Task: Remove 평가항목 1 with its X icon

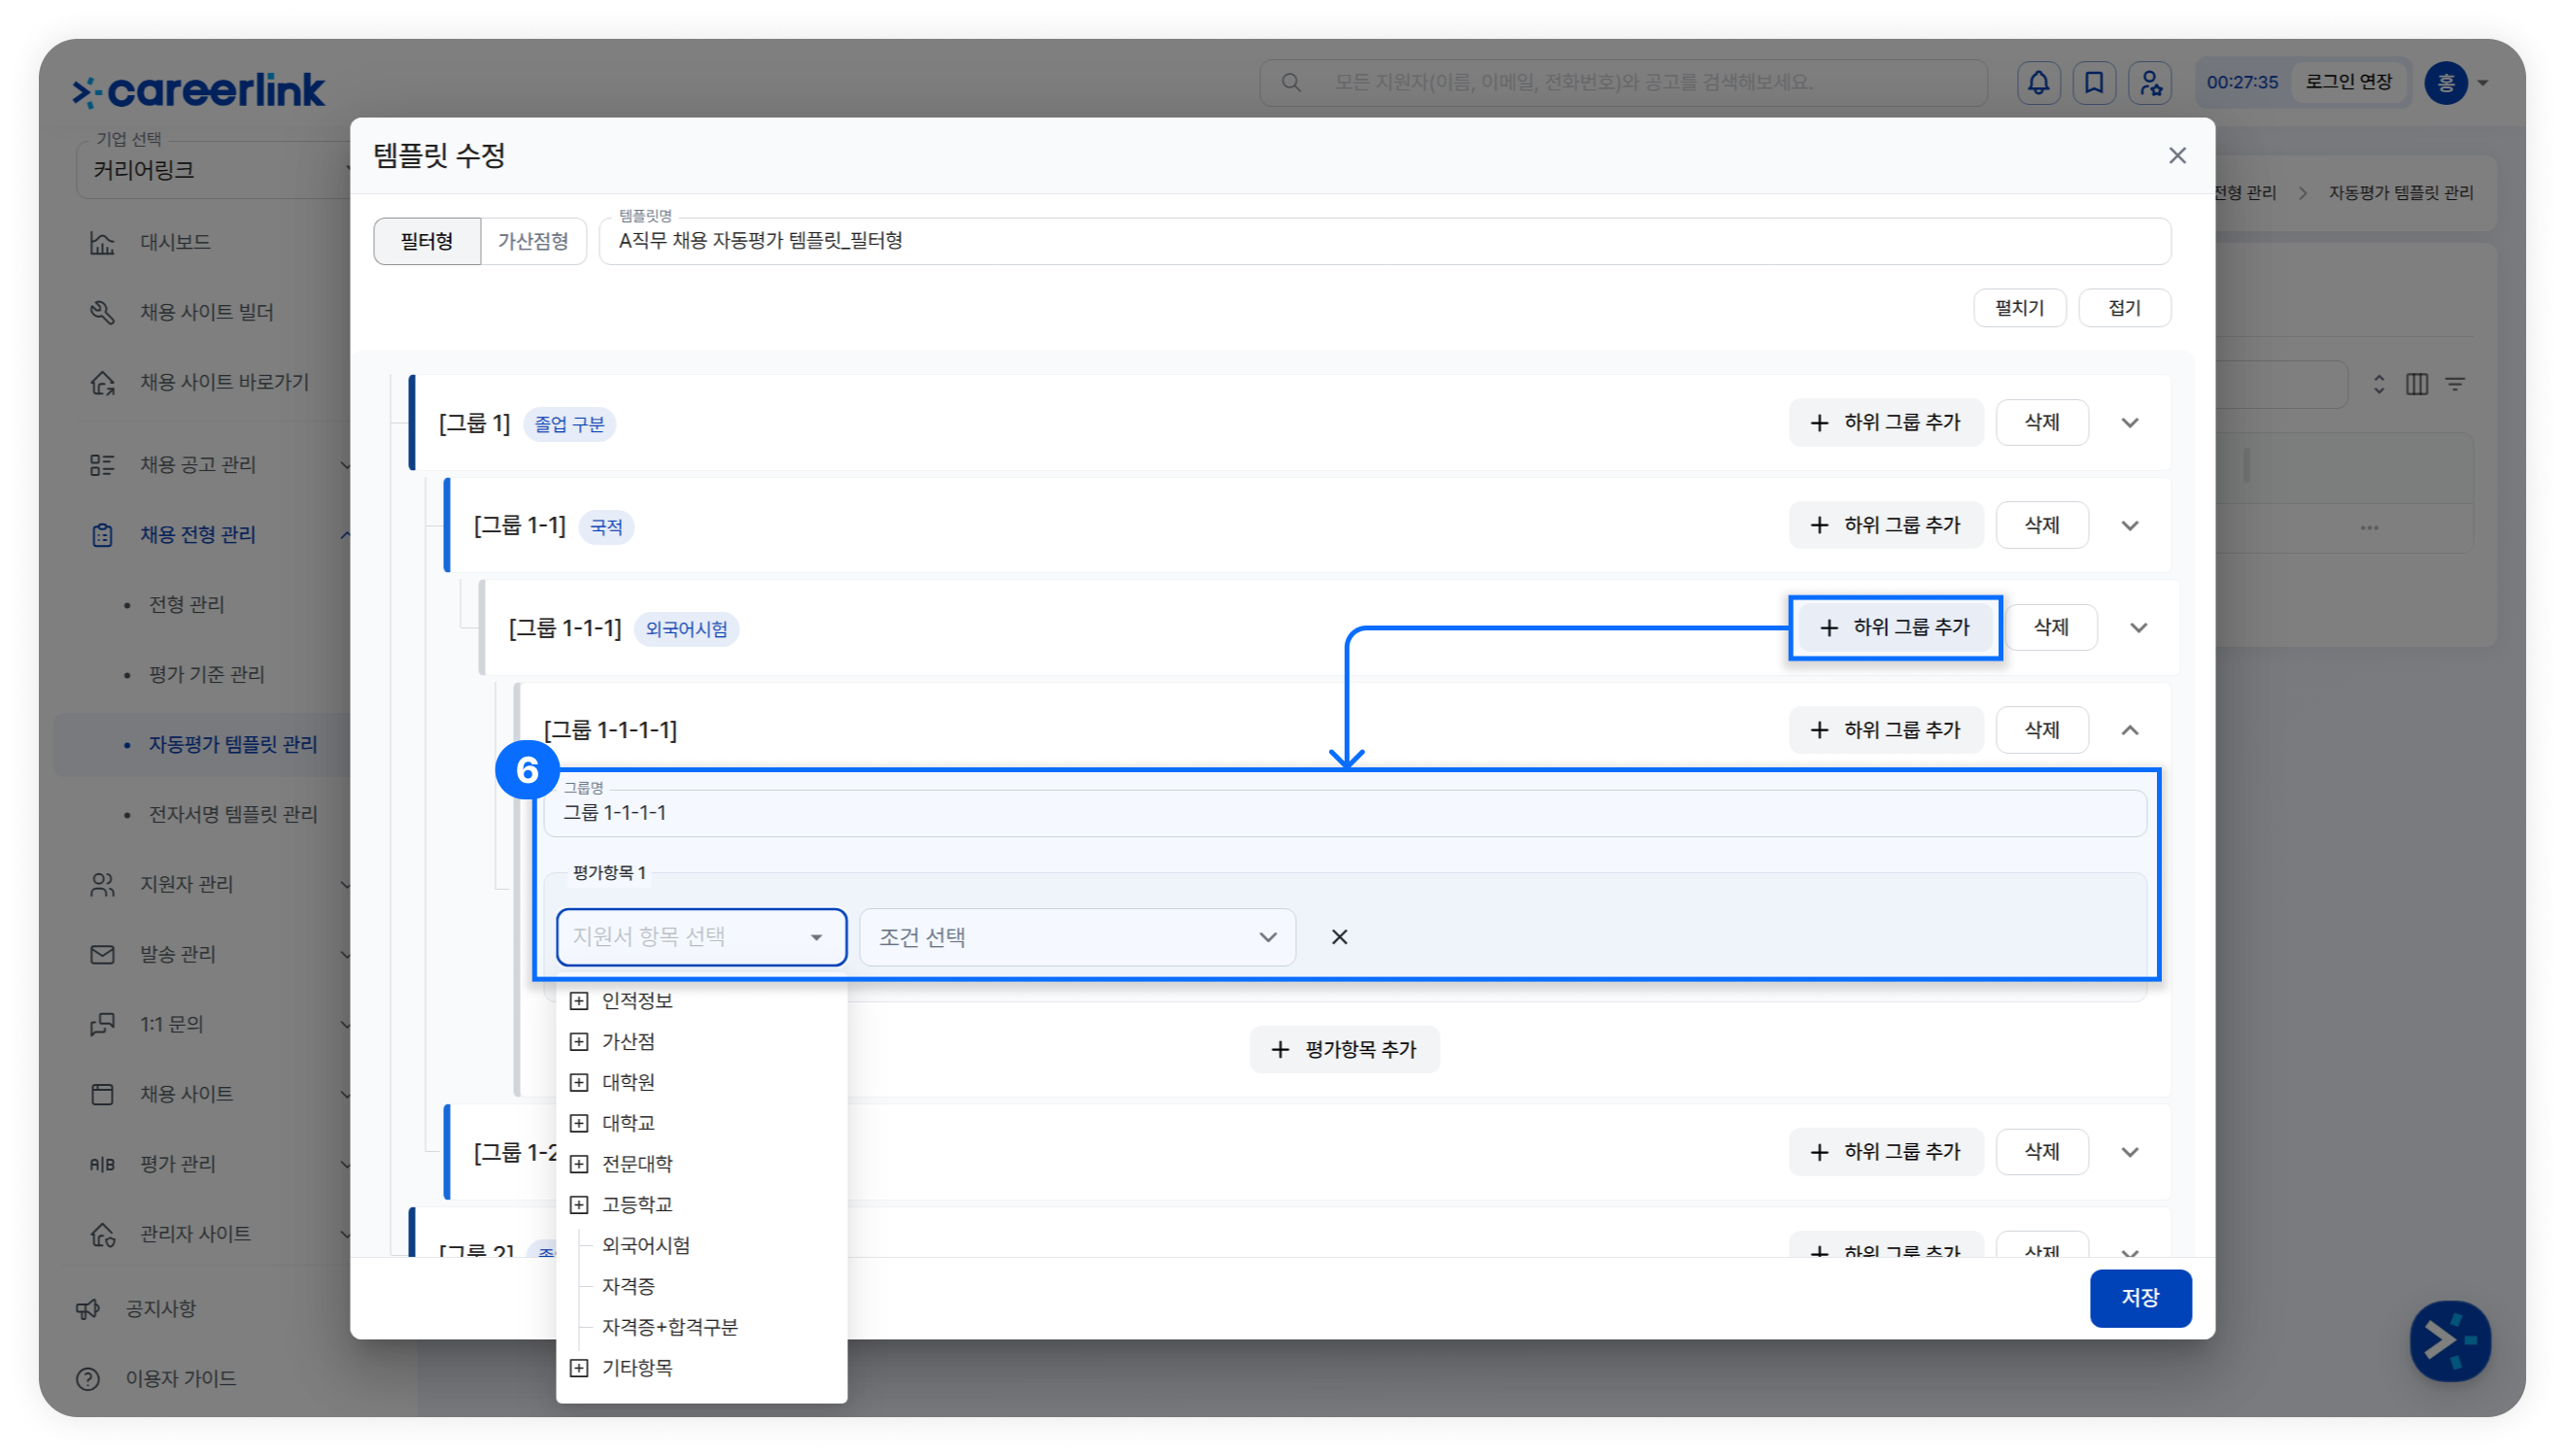Action: pos(1339,937)
